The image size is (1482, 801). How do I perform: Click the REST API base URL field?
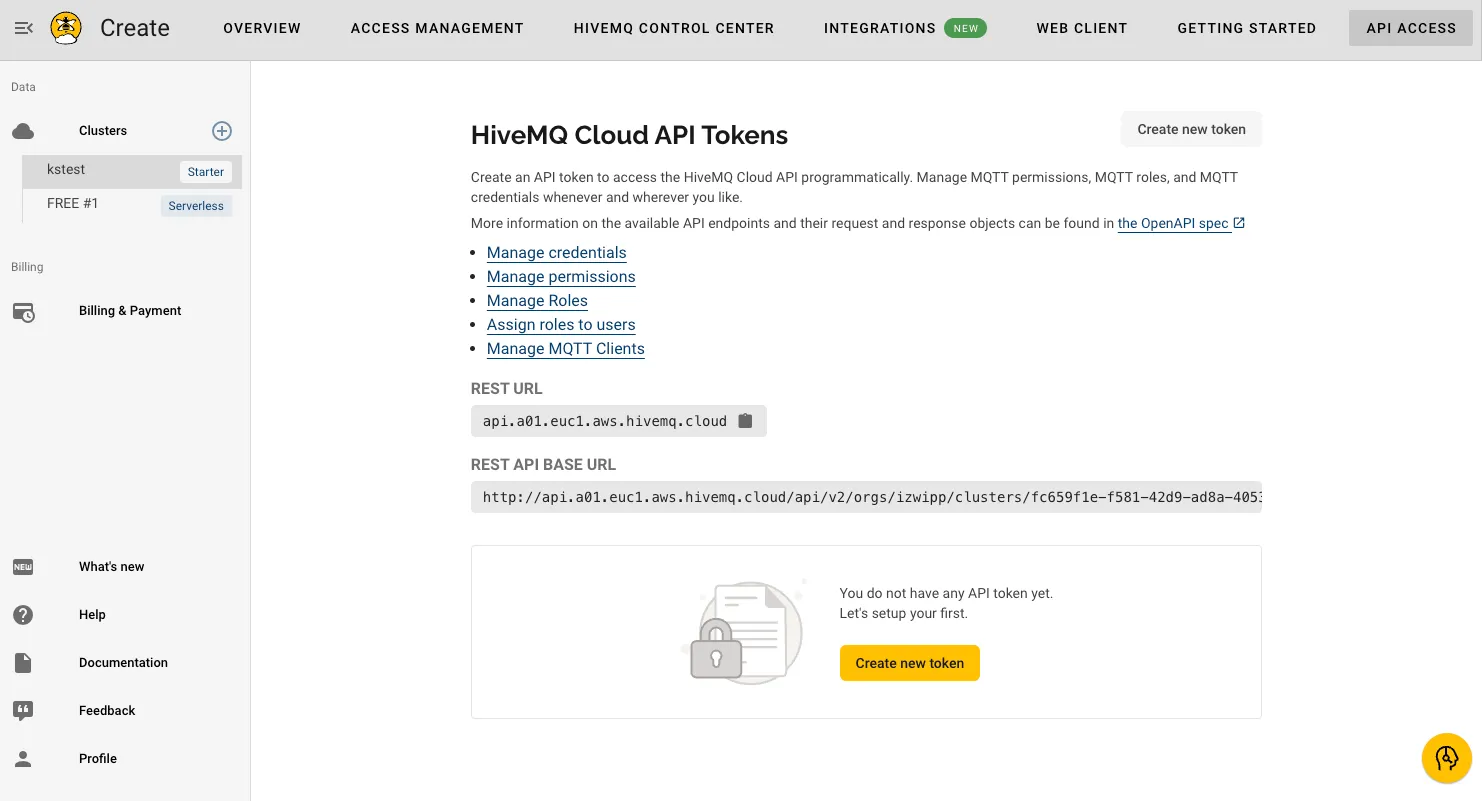coord(866,497)
